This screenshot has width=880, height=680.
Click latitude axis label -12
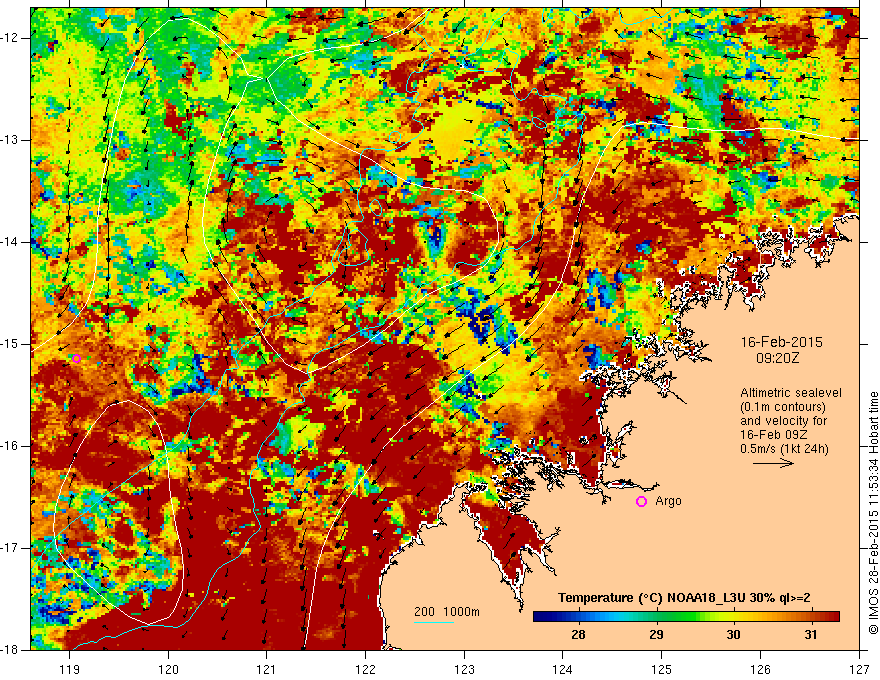(x=11, y=38)
